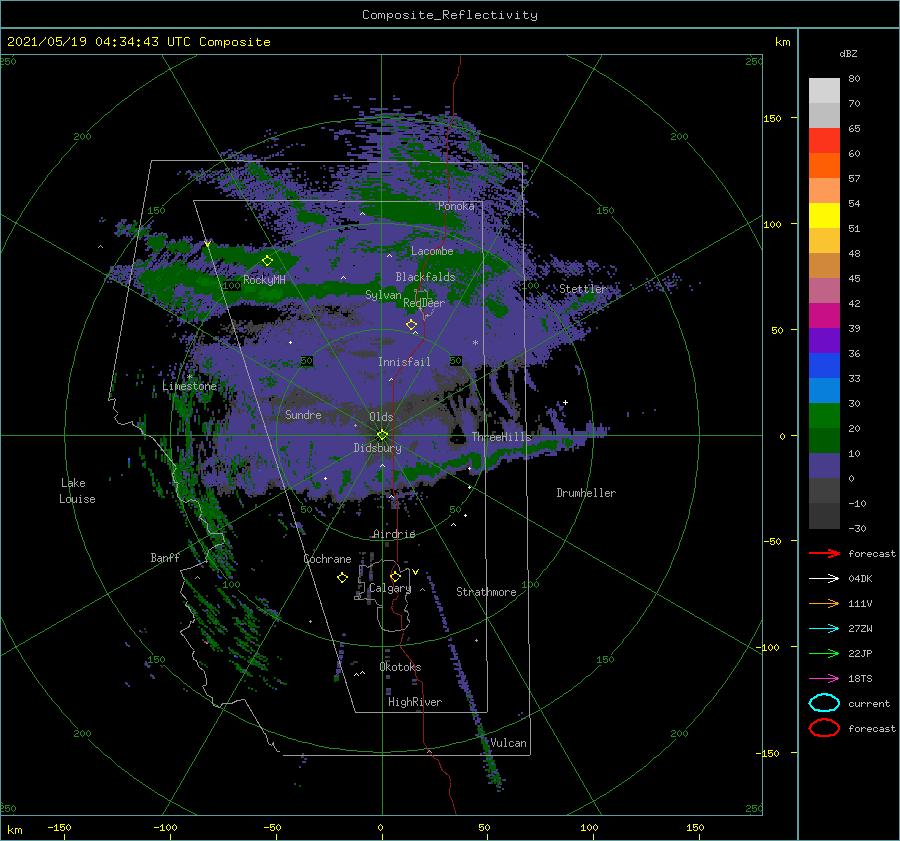The width and height of the screenshot is (900, 841).
Task: Click the Limestone label
Action: tap(189, 386)
